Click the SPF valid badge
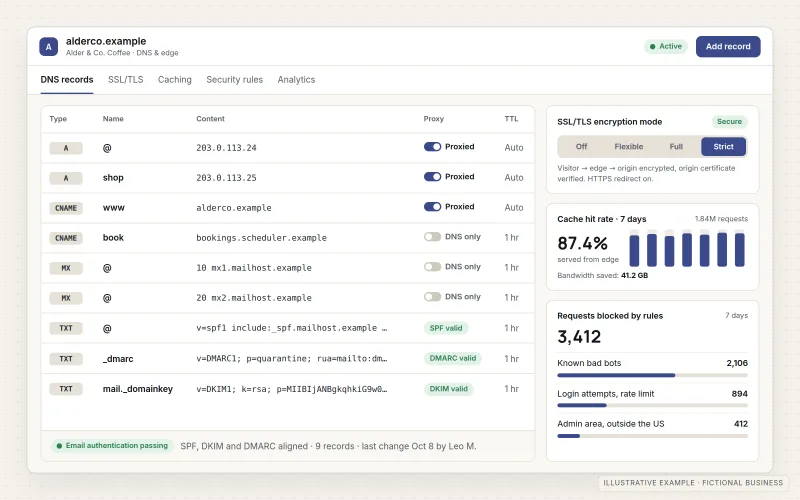This screenshot has width=800, height=500. point(445,328)
